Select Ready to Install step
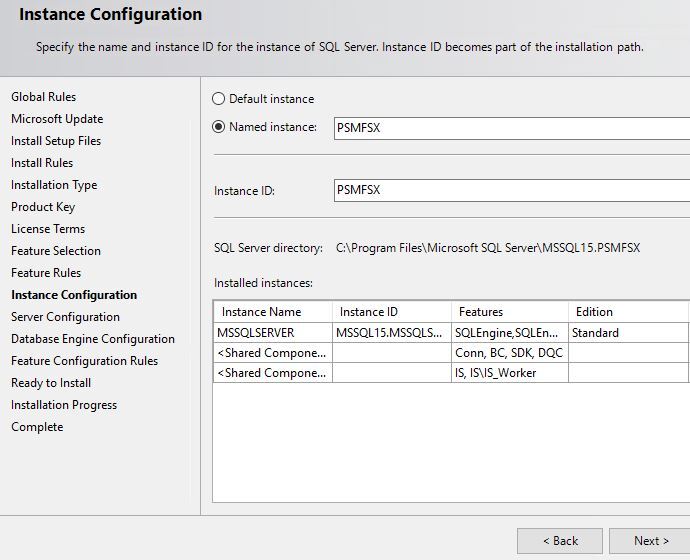This screenshot has width=690, height=560. (x=51, y=383)
